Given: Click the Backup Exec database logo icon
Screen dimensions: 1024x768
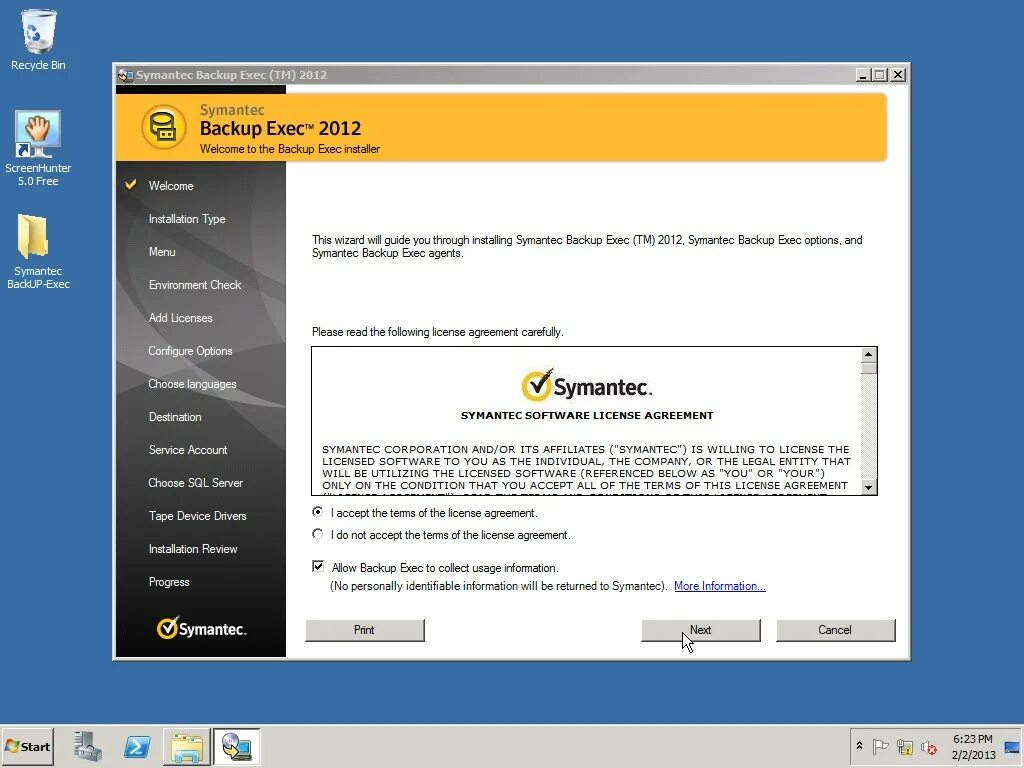Looking at the screenshot, I should 163,127.
